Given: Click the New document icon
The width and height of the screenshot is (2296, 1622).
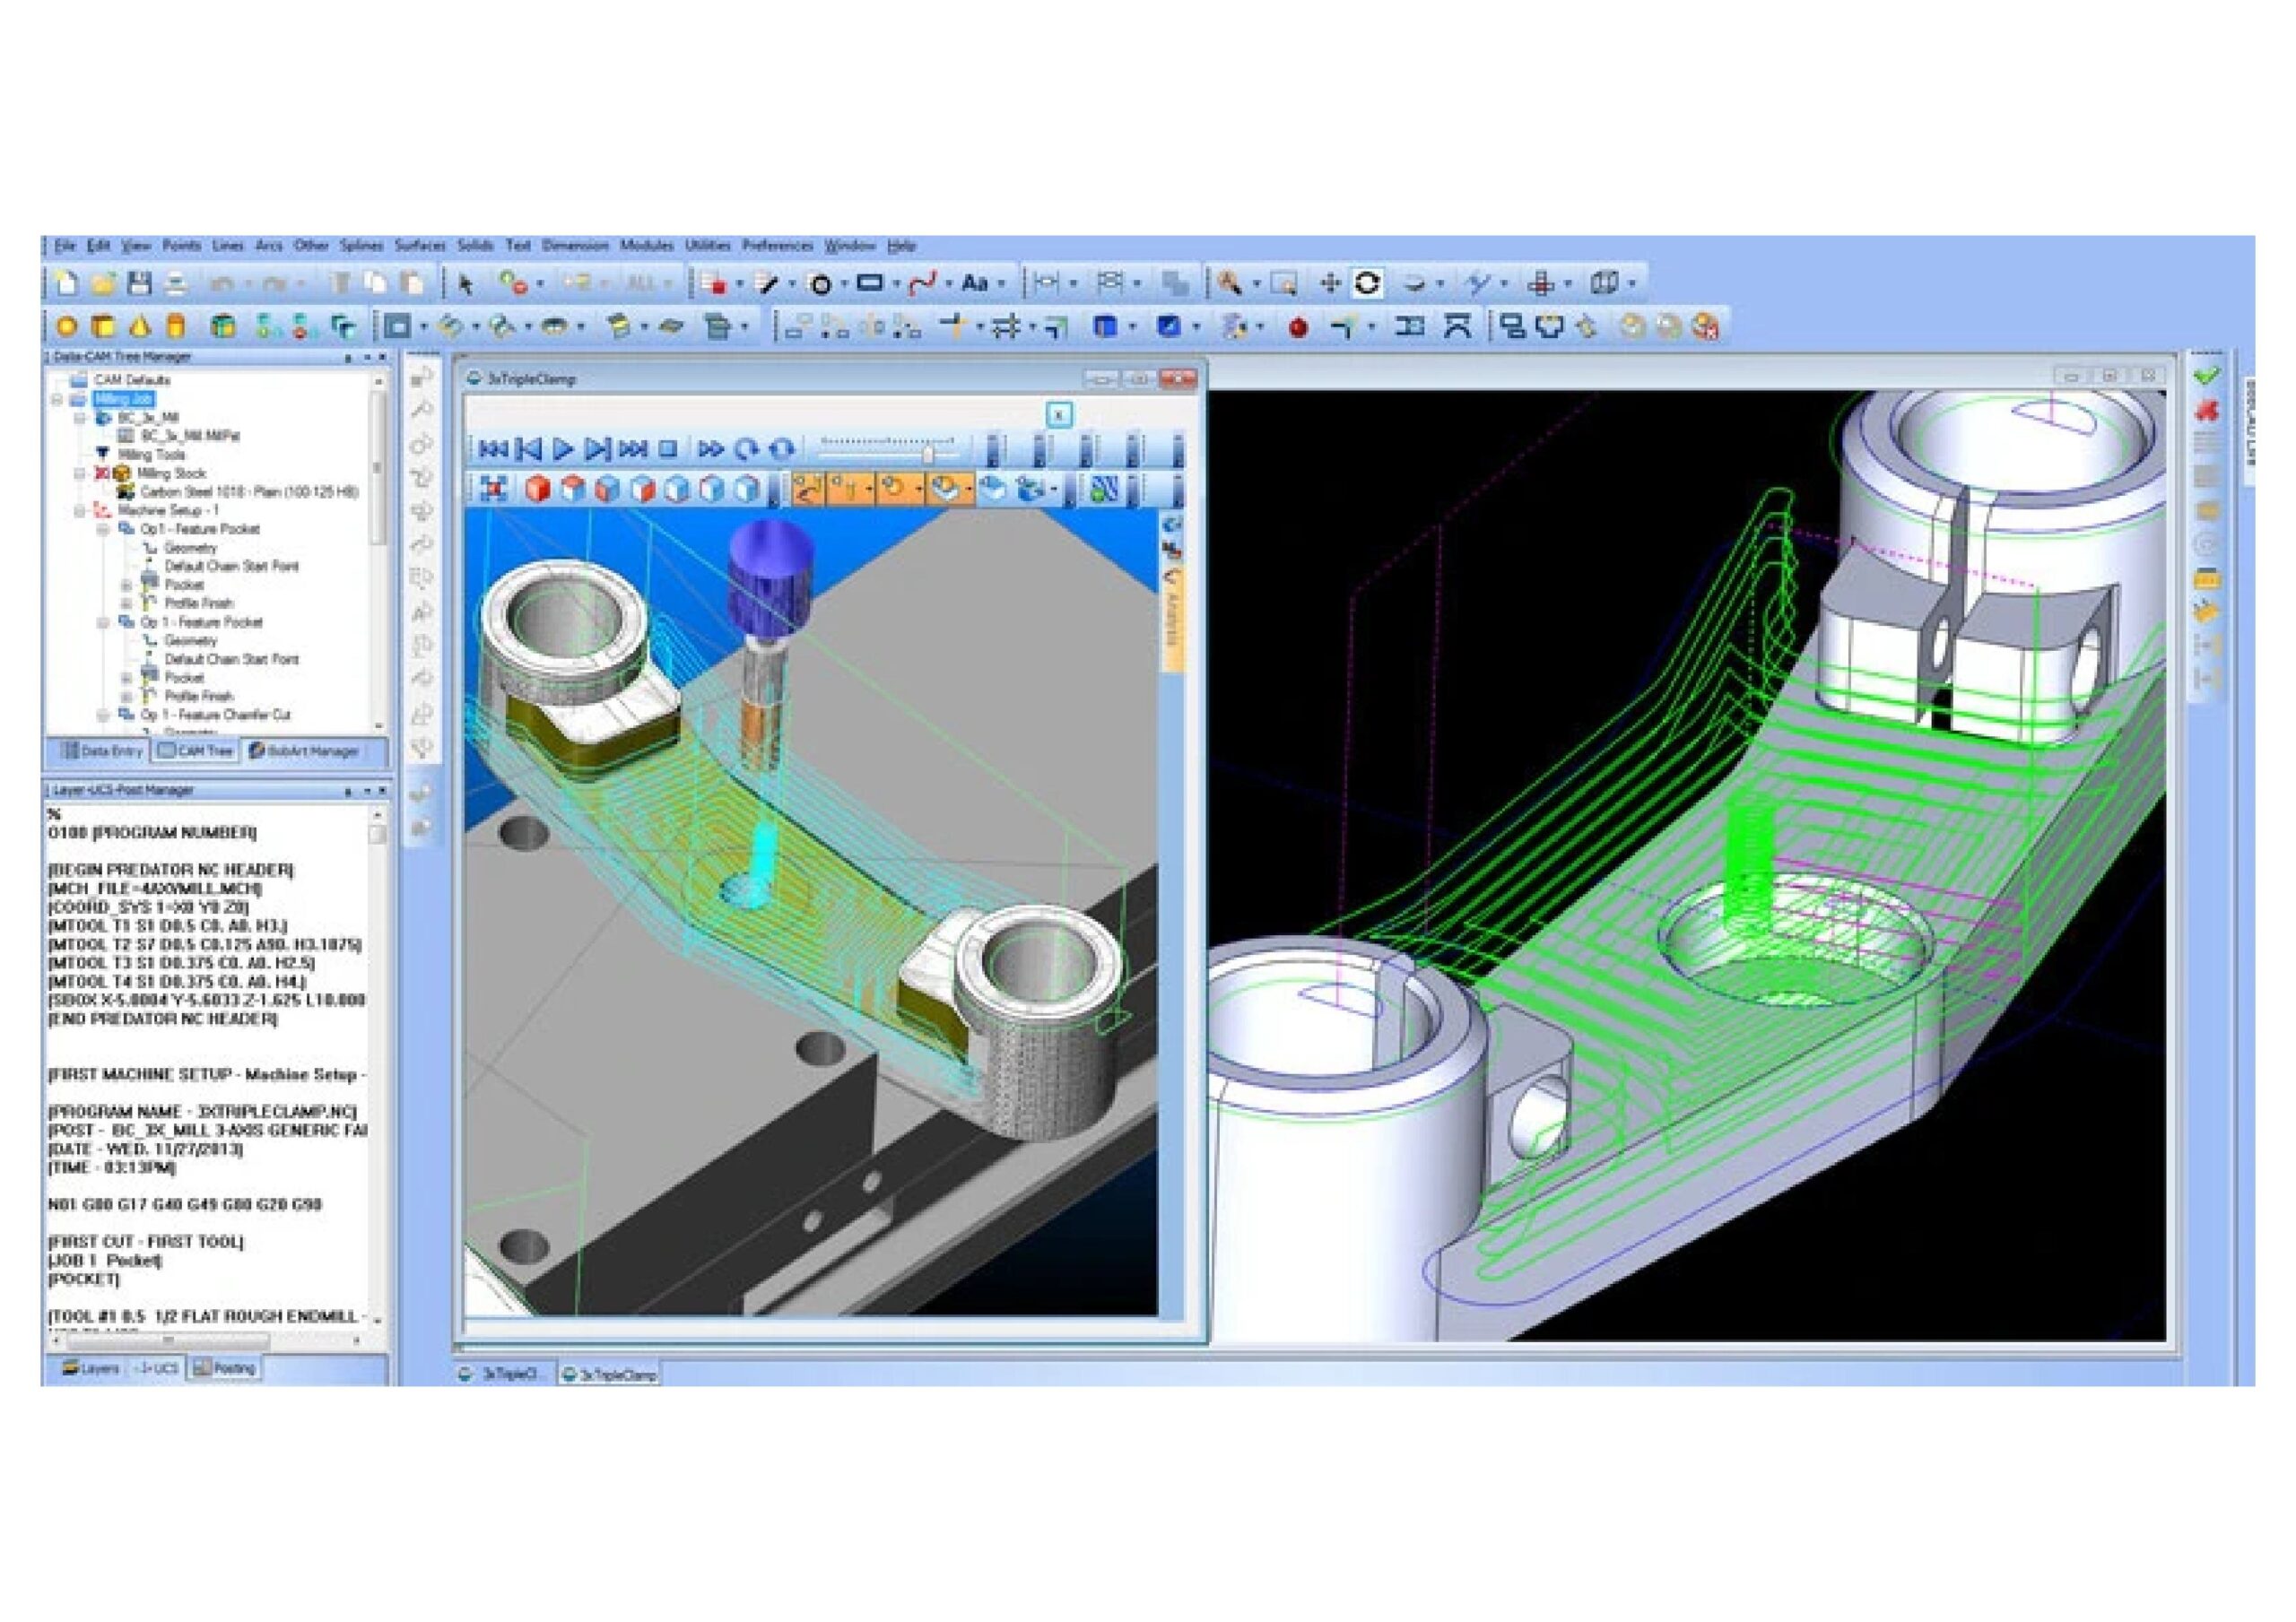Looking at the screenshot, I should click(x=66, y=284).
